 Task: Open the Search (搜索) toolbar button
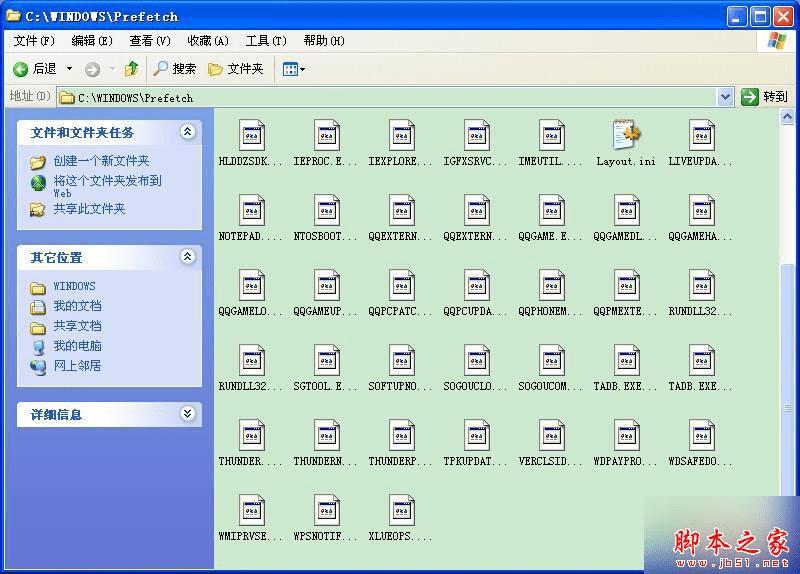click(x=175, y=69)
